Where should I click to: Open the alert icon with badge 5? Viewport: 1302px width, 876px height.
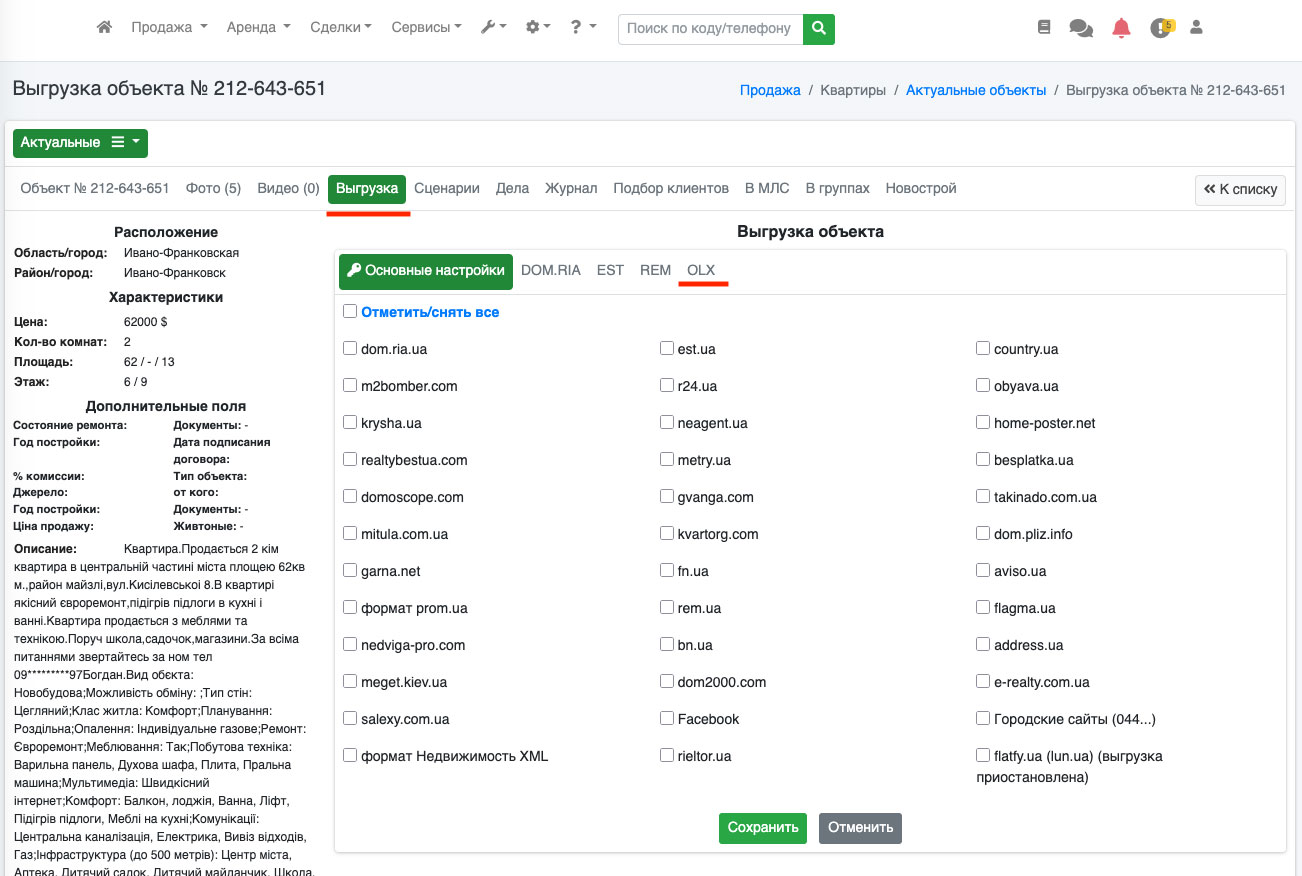(x=1160, y=28)
